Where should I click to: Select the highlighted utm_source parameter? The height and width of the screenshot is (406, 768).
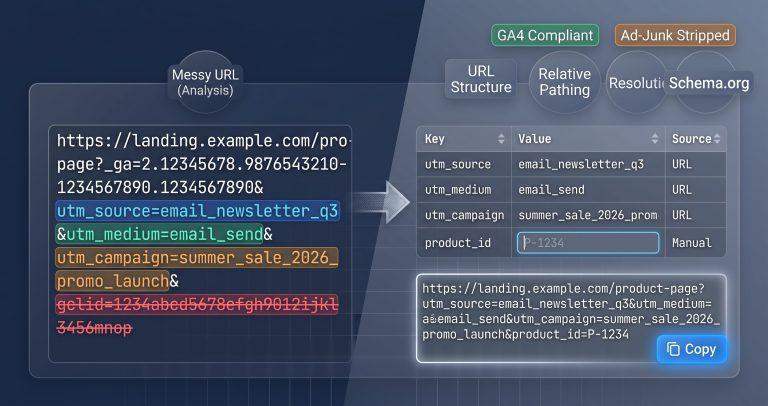click(x=197, y=211)
